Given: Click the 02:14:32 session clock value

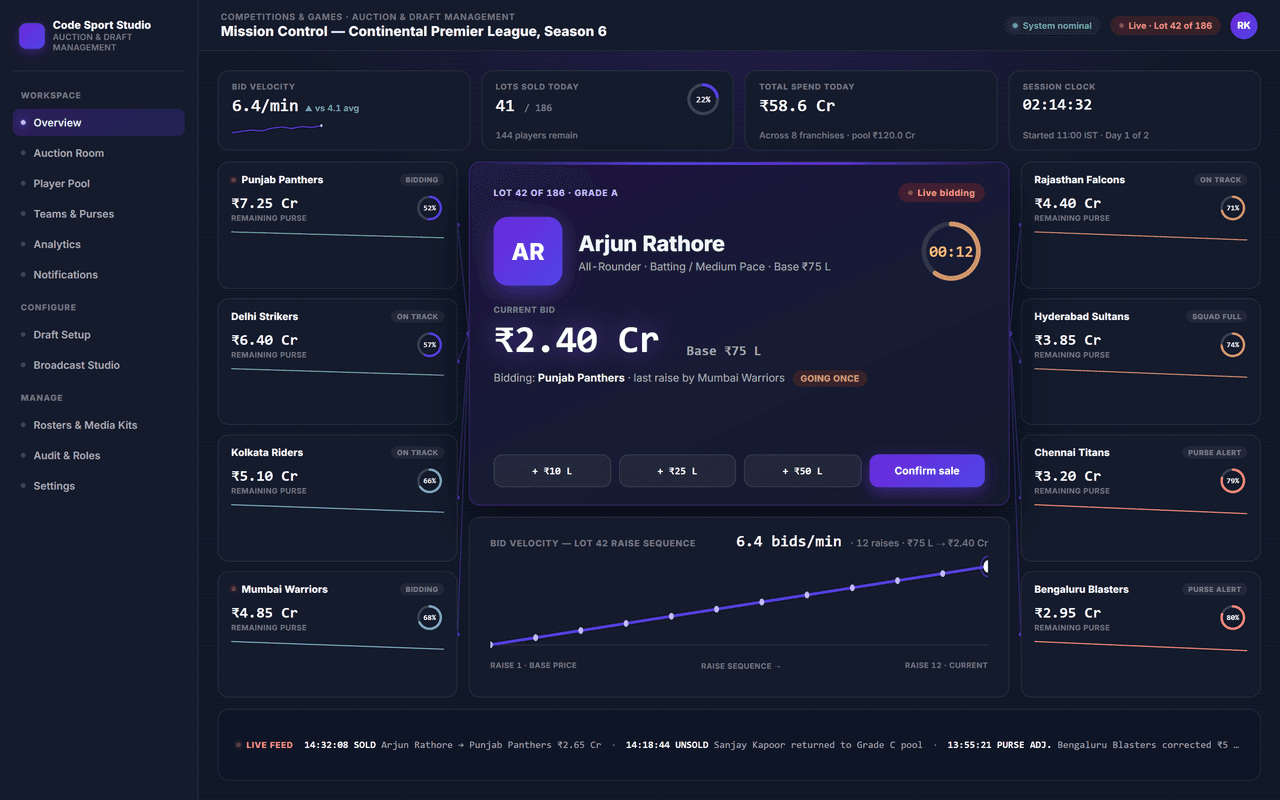Looking at the screenshot, I should coord(1057,105).
